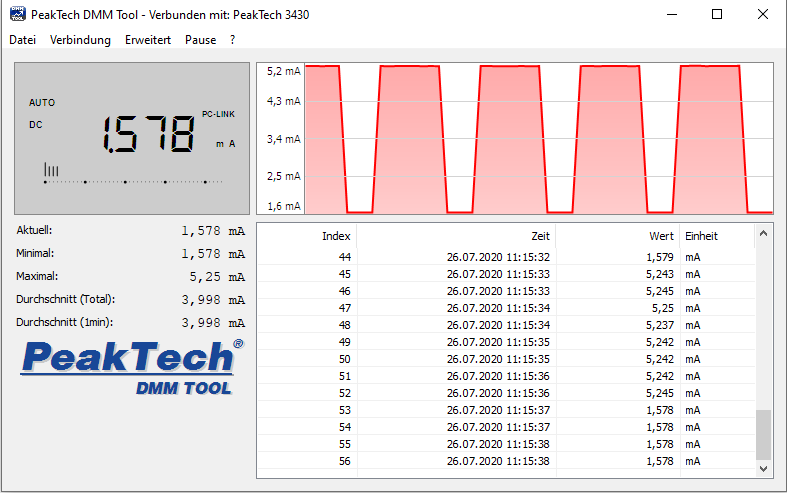Close the PeakTech DMM Tool window
The height and width of the screenshot is (493, 787).
(763, 14)
